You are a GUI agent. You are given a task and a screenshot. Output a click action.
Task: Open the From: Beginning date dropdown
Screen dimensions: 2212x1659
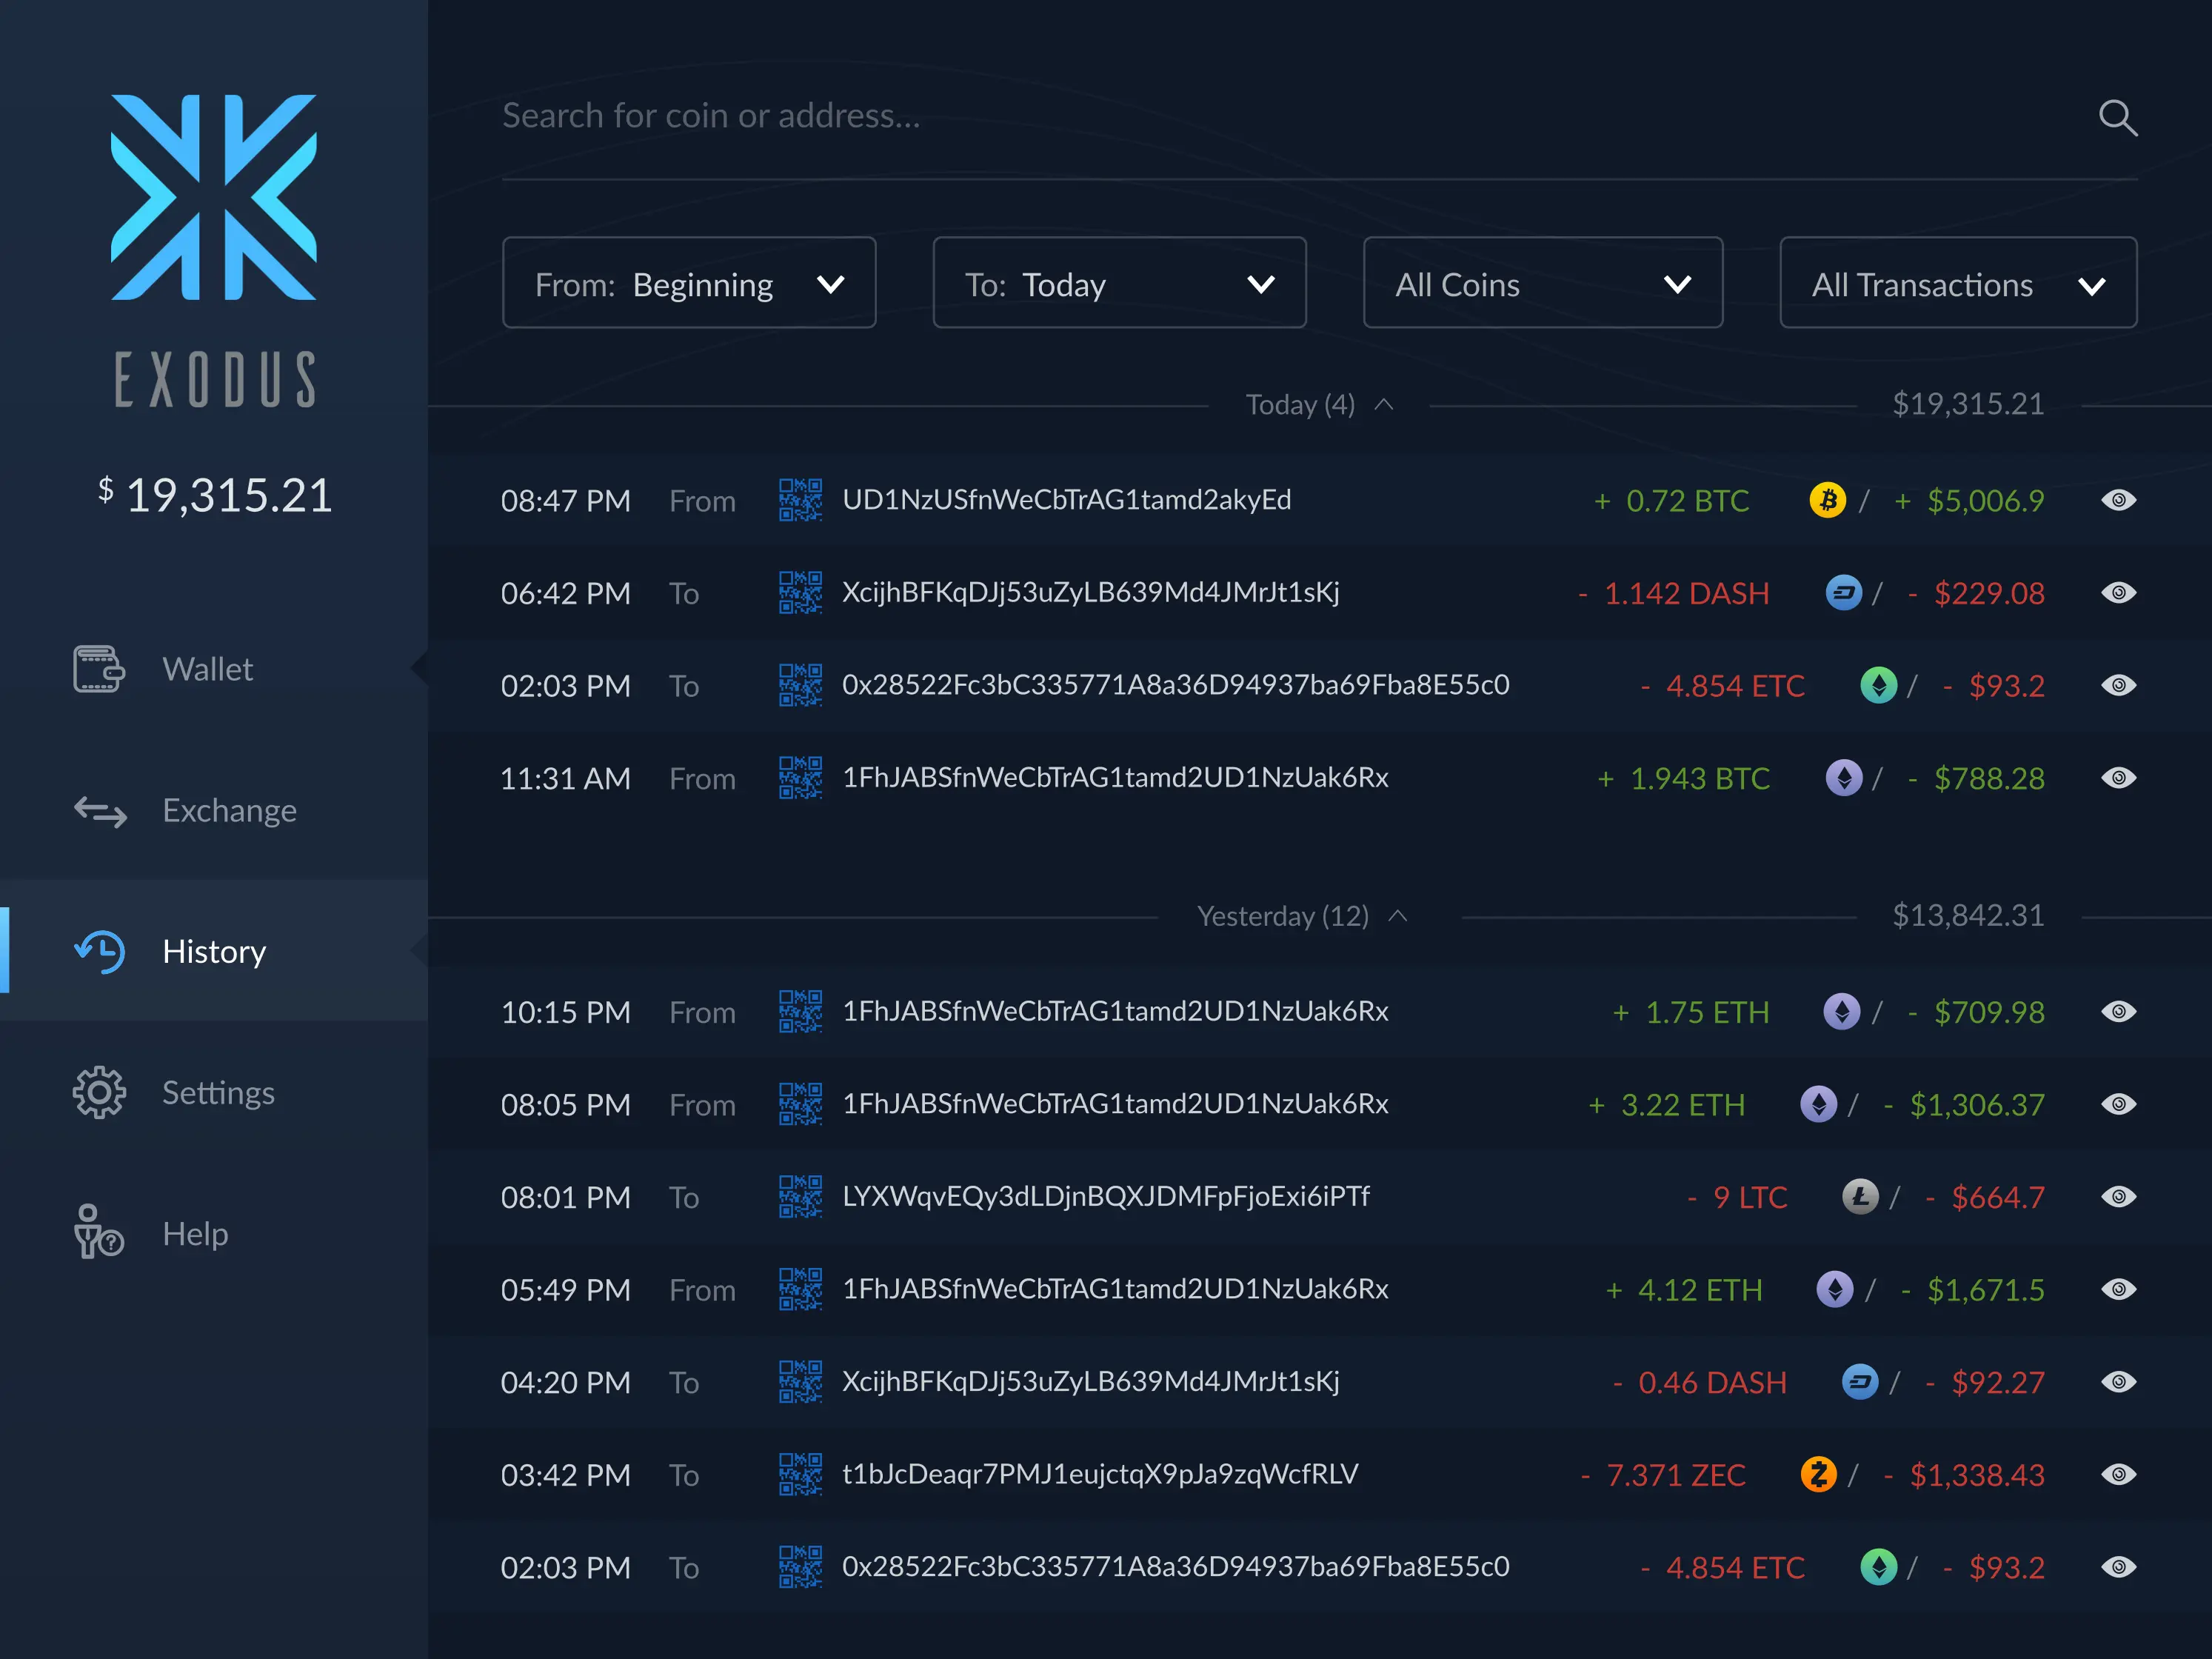[689, 282]
